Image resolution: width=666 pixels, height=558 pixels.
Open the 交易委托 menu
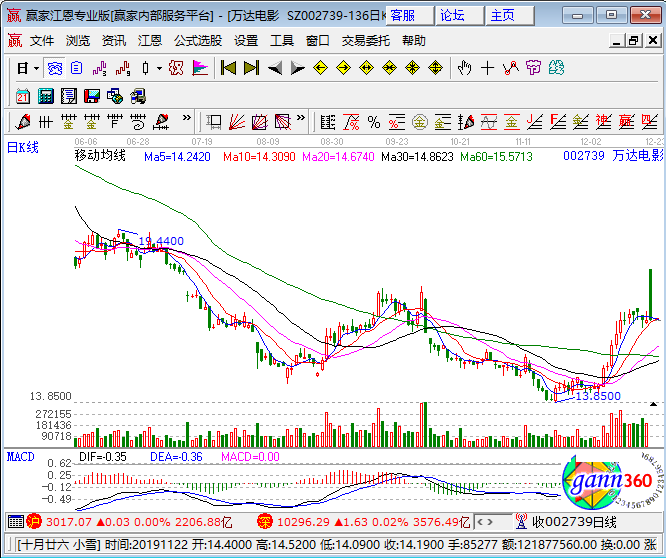point(366,41)
